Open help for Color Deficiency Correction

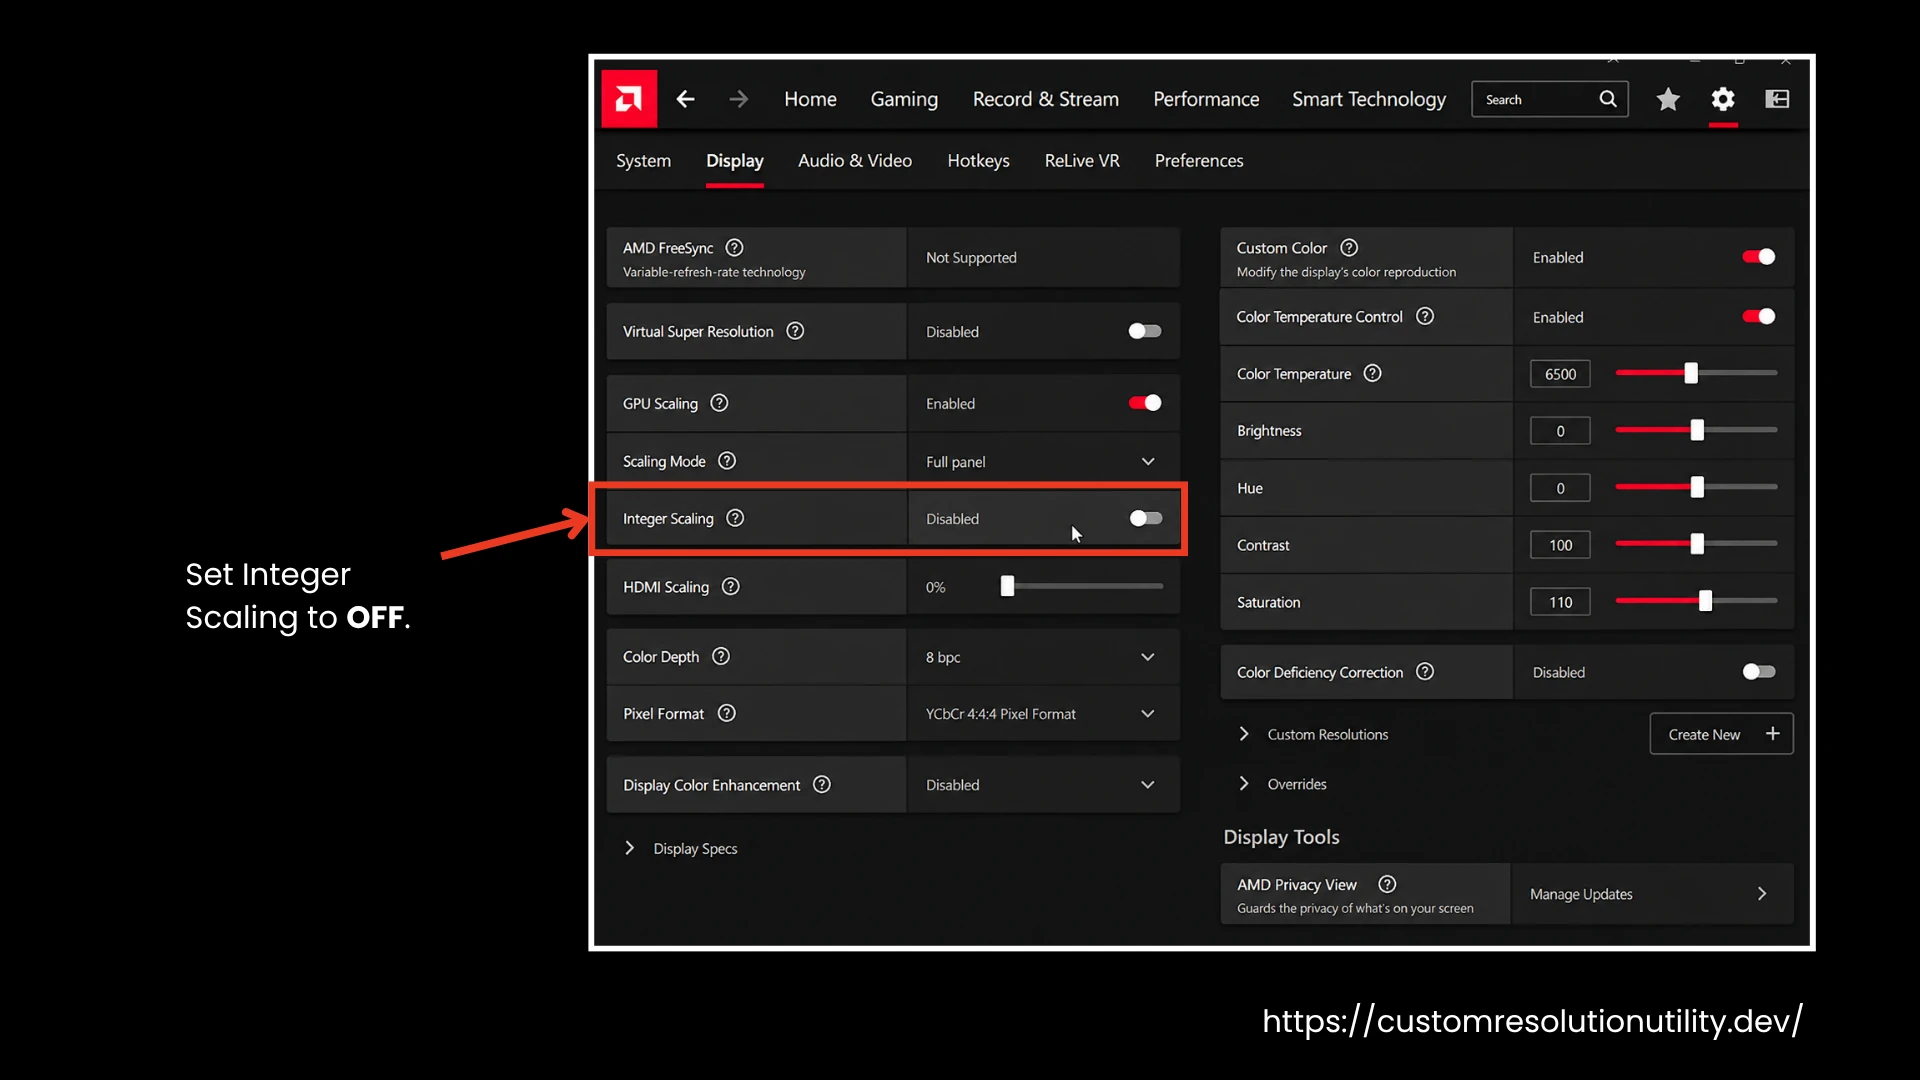pyautogui.click(x=1425, y=672)
